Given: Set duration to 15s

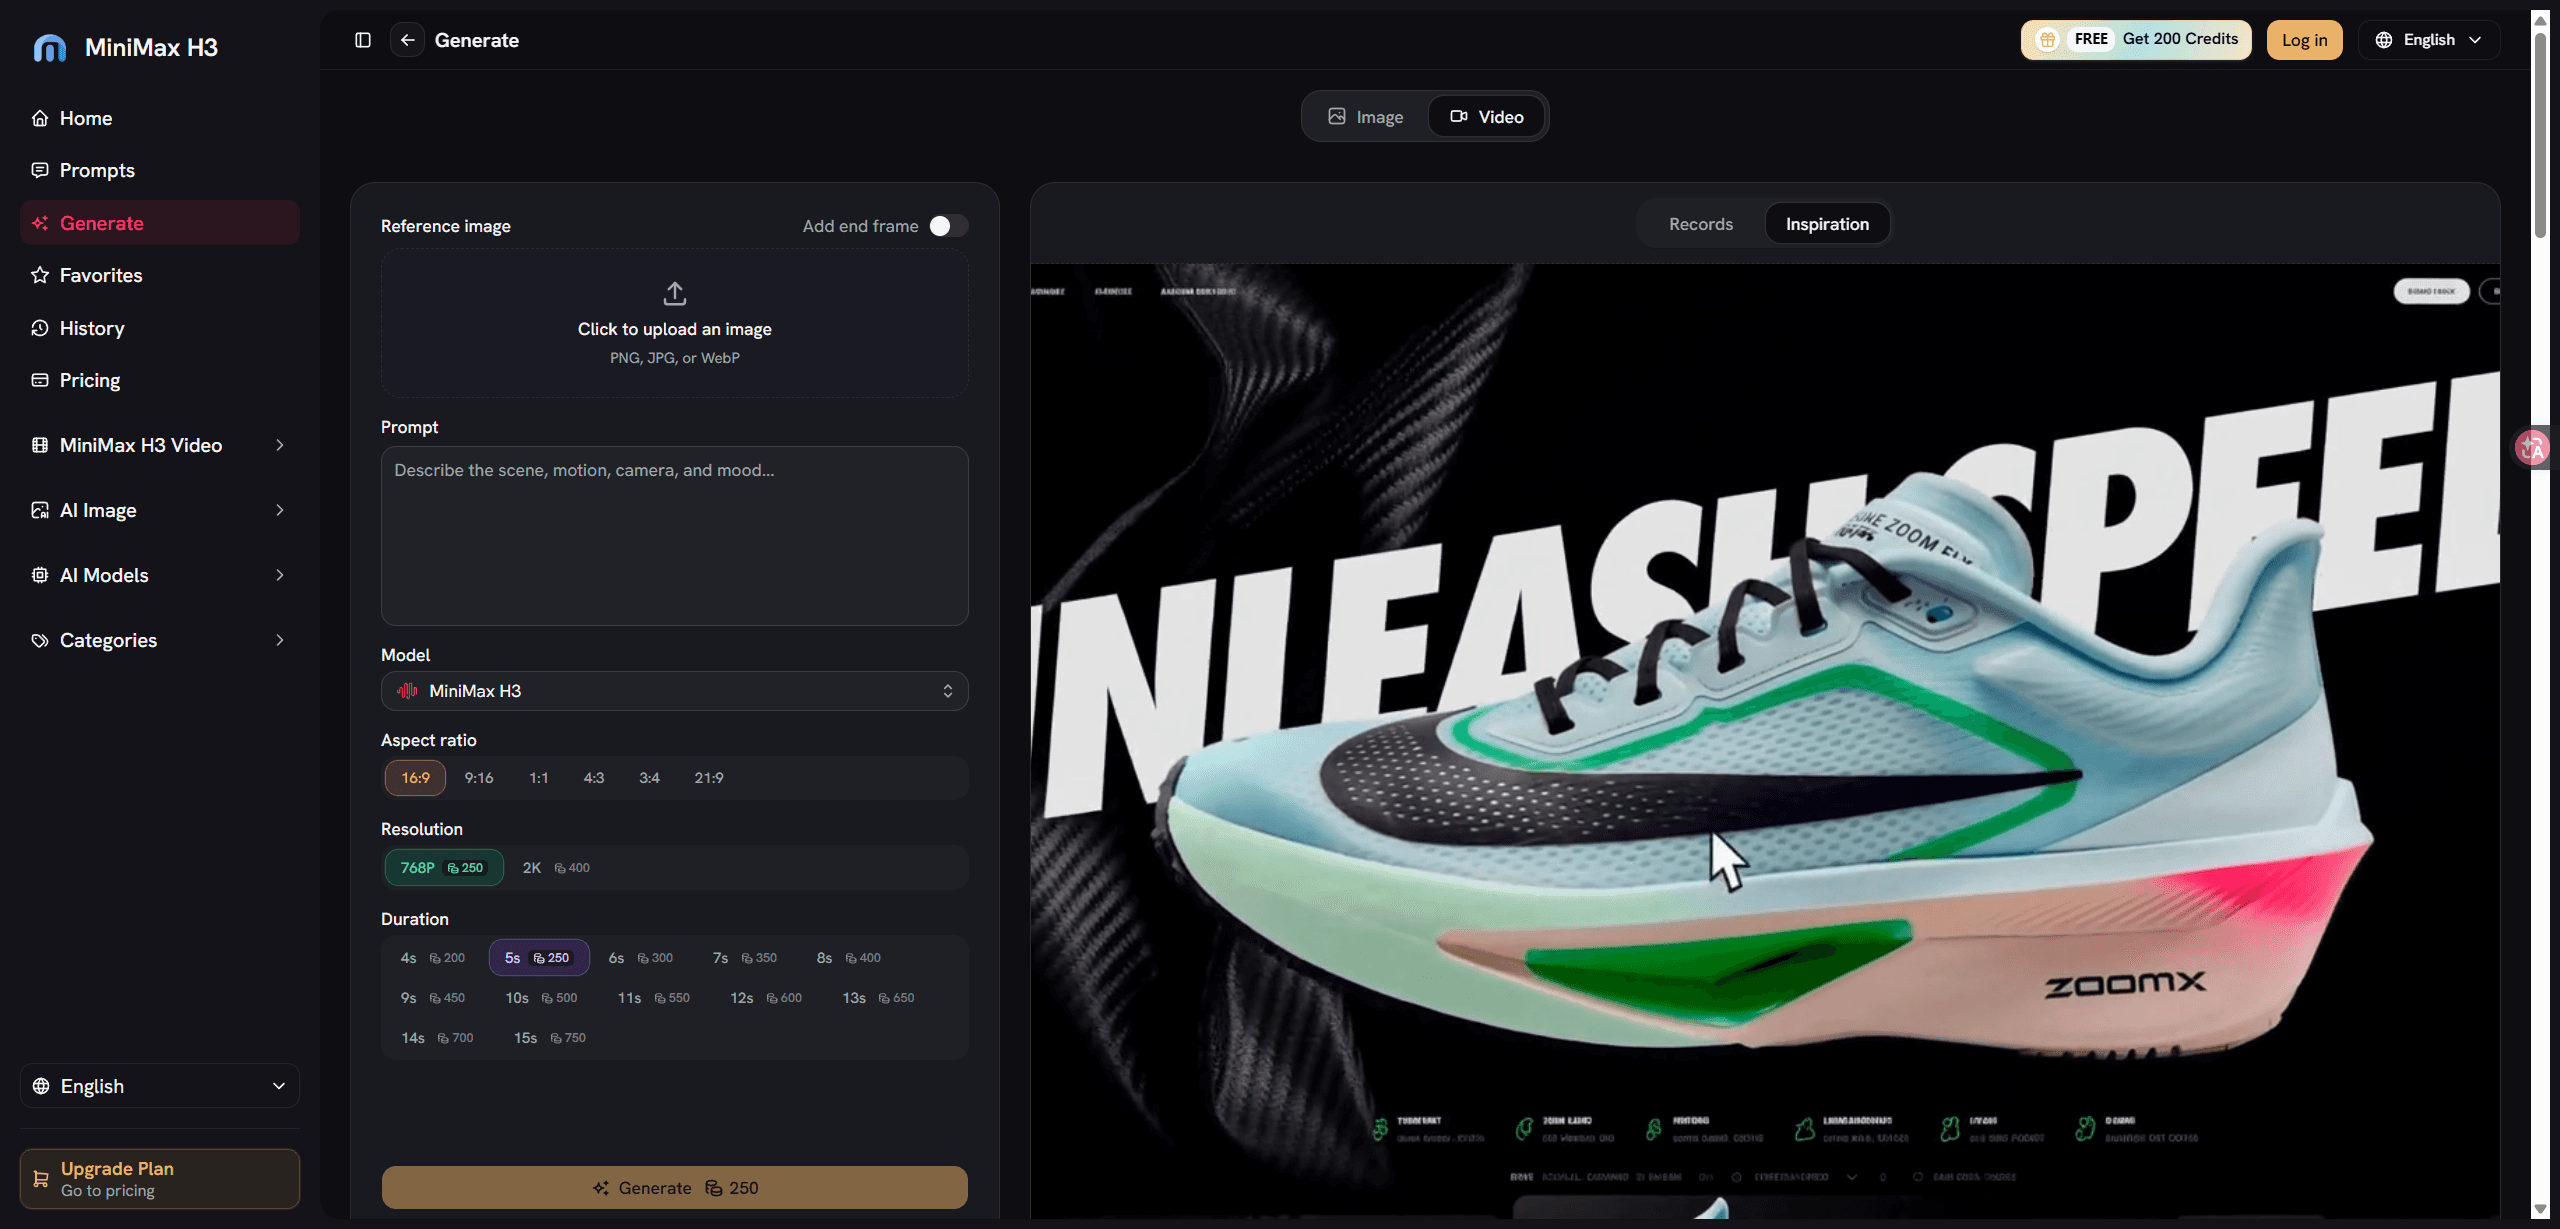Looking at the screenshot, I should (x=550, y=1038).
